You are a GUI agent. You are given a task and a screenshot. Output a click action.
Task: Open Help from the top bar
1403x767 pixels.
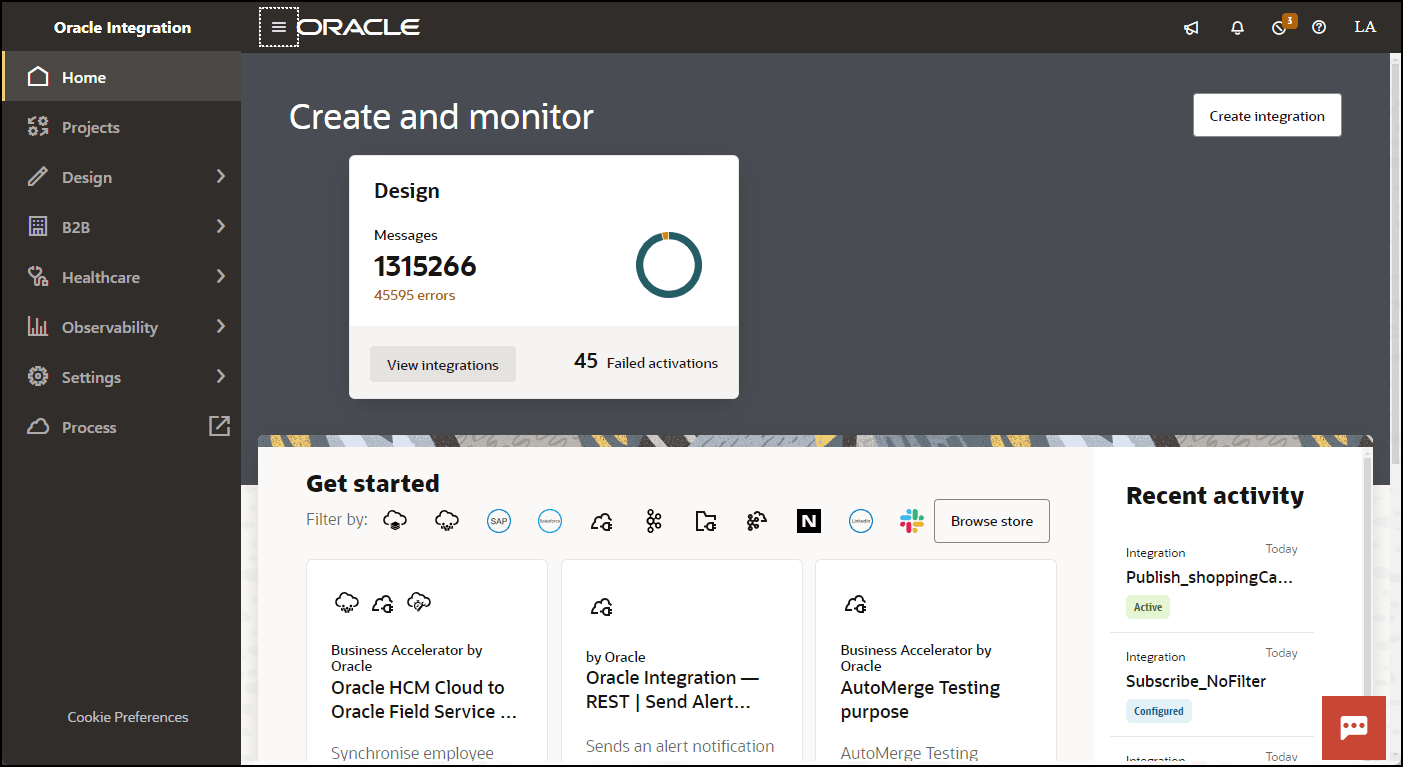(x=1319, y=27)
